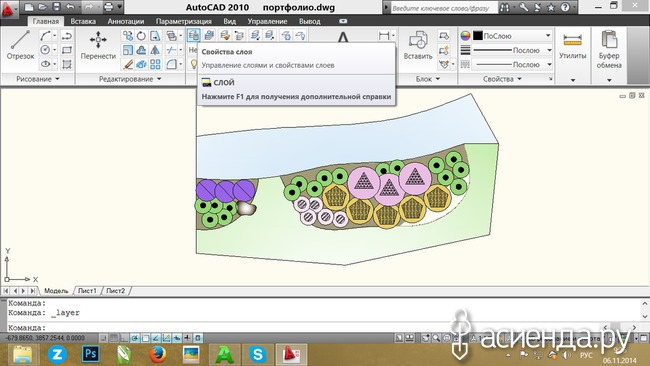Click the Mirror tool icon
Image resolution: width=650 pixels, height=366 pixels.
tap(155, 50)
